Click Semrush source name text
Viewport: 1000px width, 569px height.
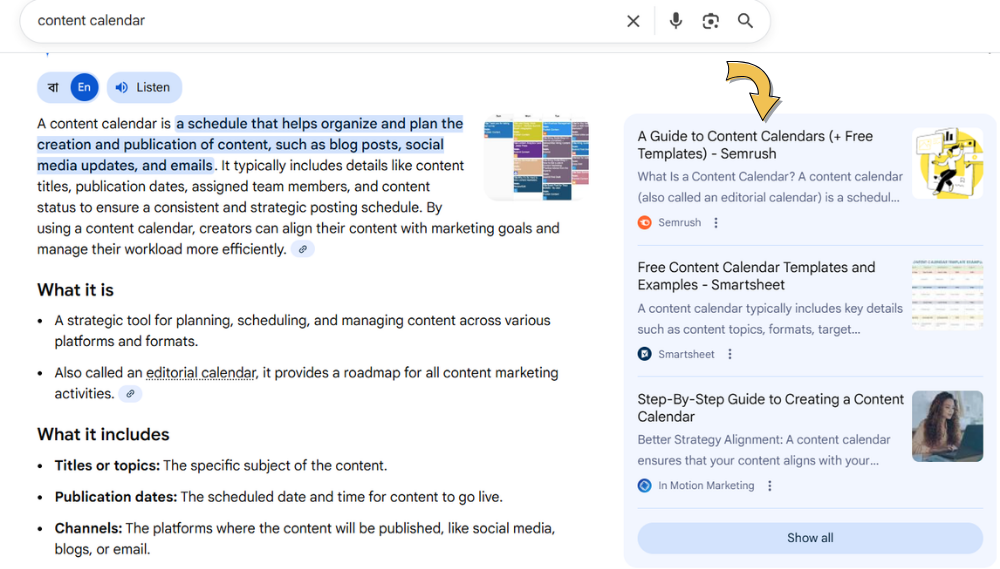point(679,223)
